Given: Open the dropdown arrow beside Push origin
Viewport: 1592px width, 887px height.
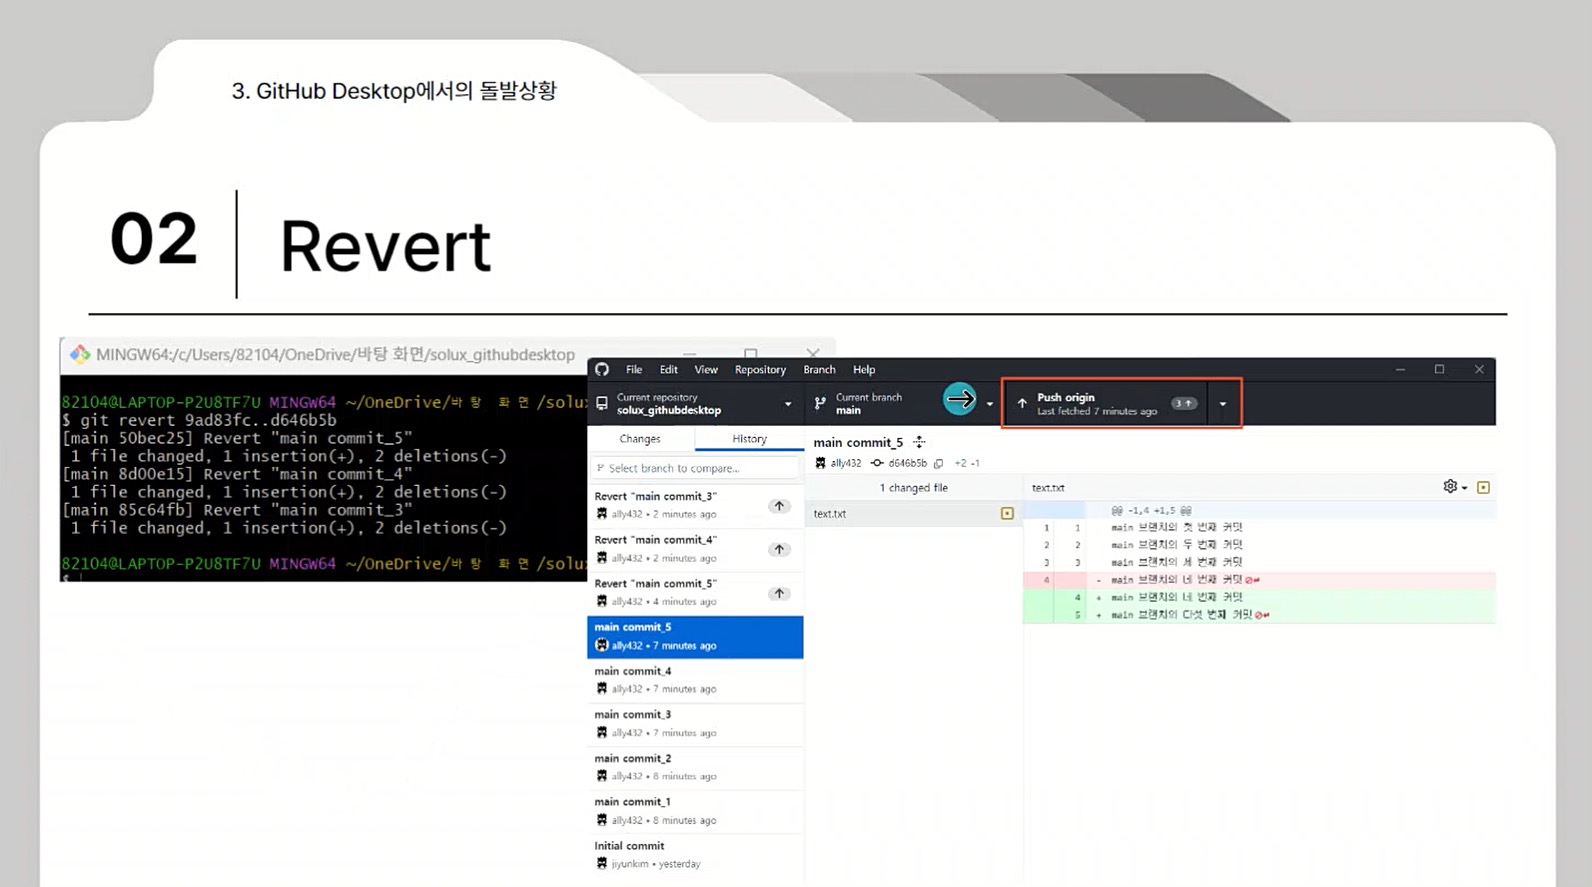Looking at the screenshot, I should click(1223, 404).
